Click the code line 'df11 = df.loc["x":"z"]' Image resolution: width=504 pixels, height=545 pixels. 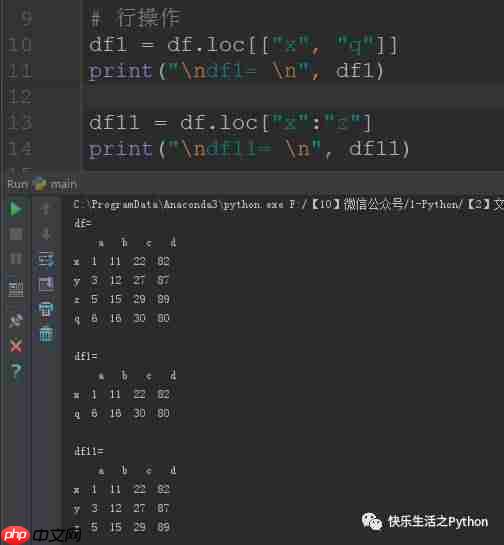230,123
